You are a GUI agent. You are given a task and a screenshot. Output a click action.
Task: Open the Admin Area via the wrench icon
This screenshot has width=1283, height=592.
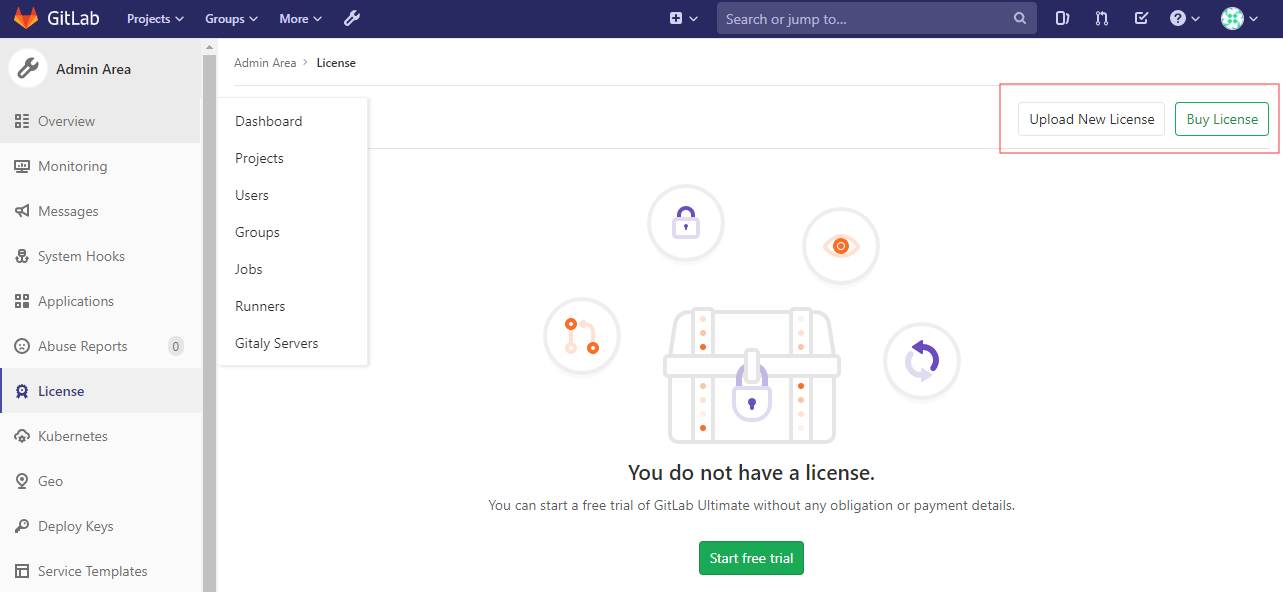(x=351, y=18)
